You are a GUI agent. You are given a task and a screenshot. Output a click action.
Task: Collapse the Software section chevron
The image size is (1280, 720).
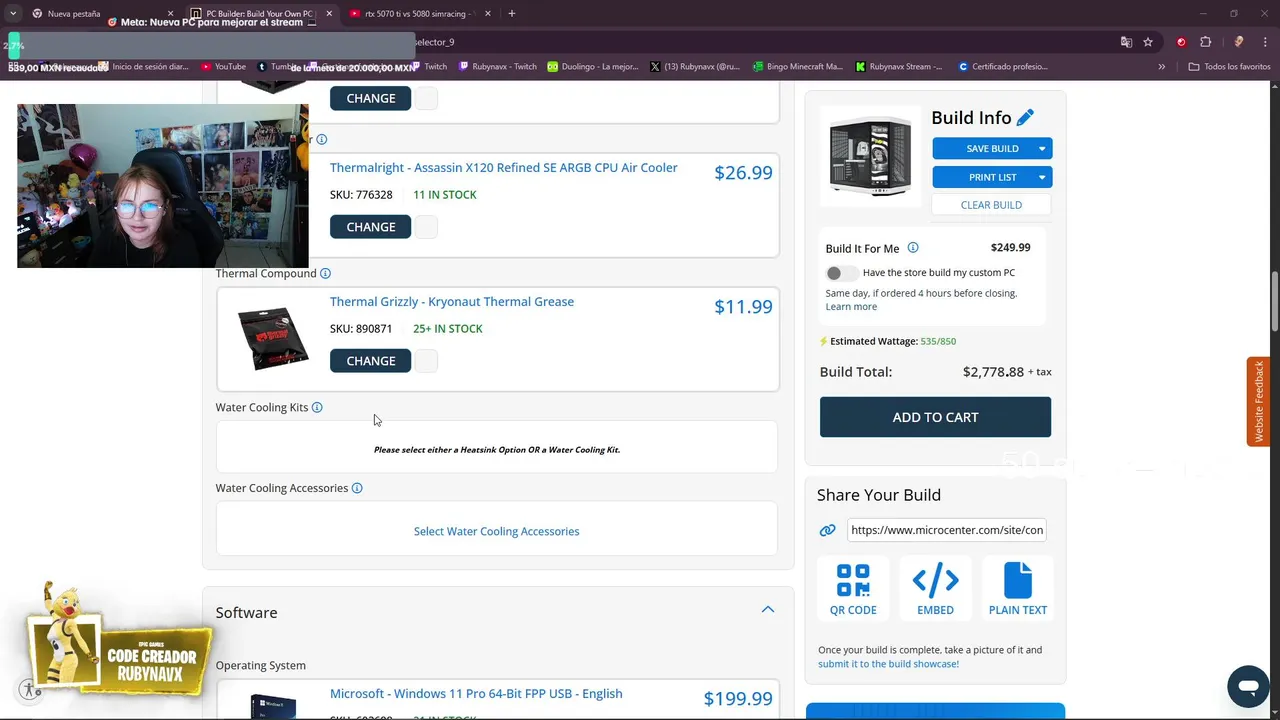pyautogui.click(x=768, y=609)
